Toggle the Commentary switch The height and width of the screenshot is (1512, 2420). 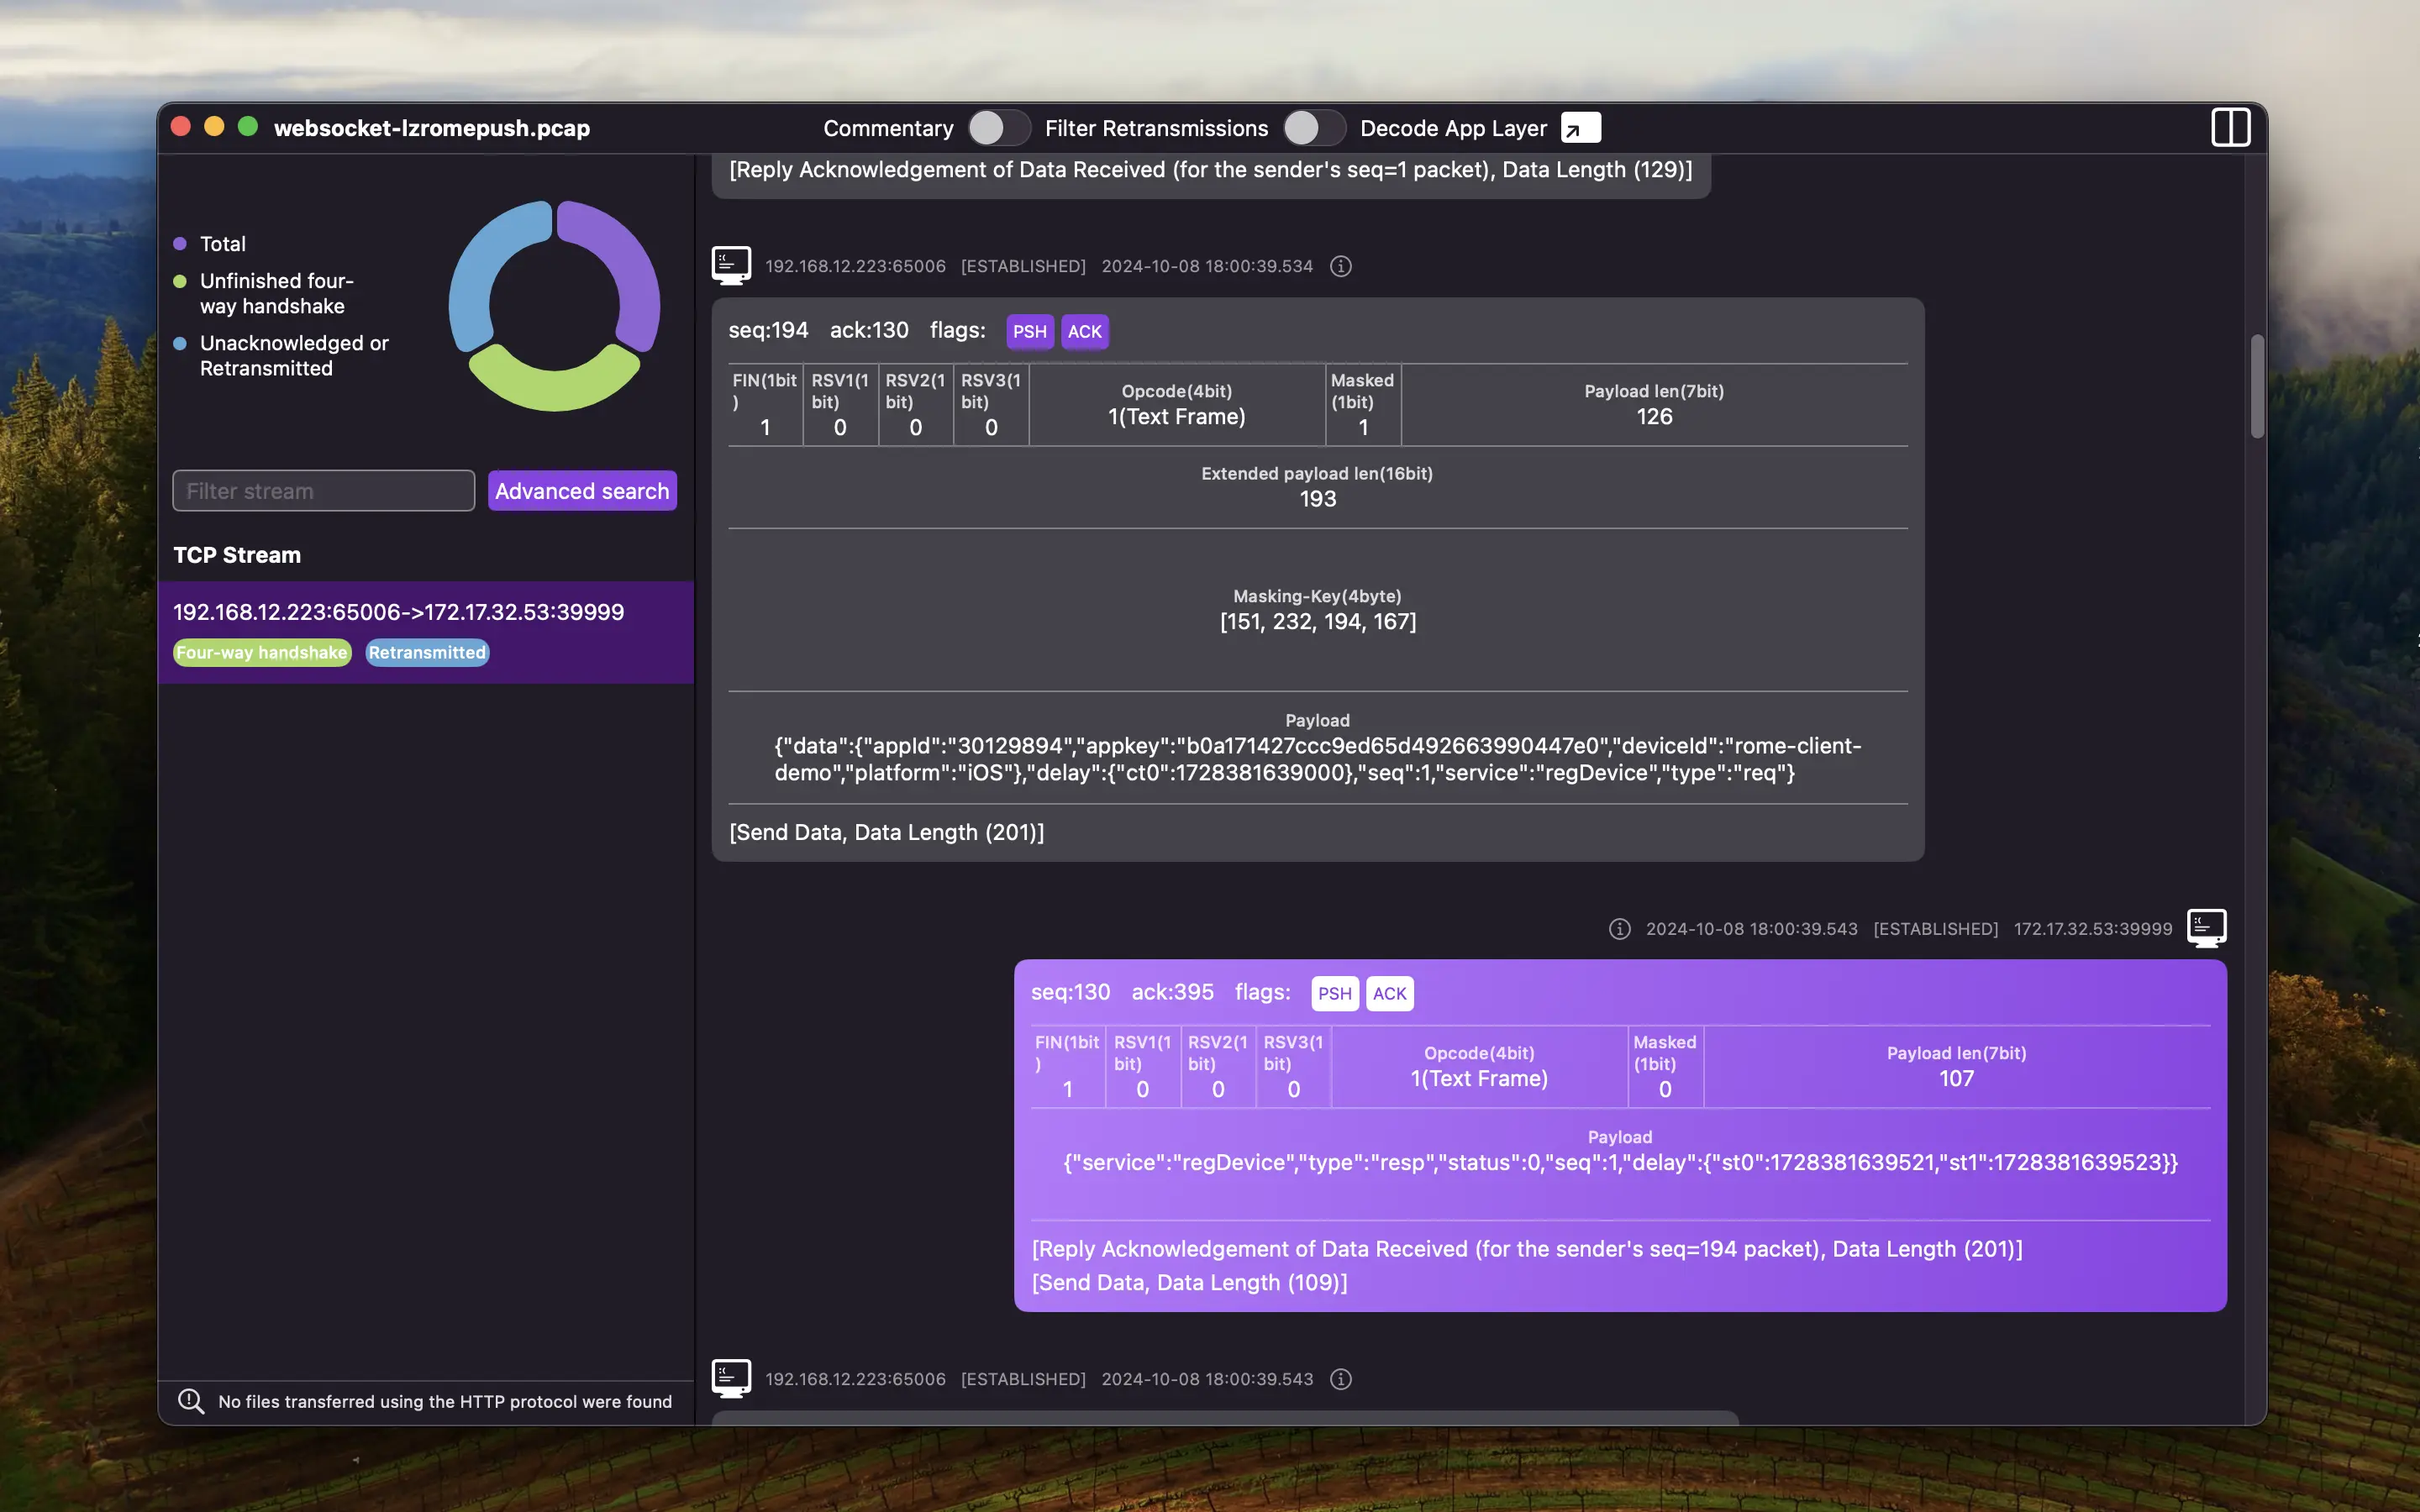[998, 128]
